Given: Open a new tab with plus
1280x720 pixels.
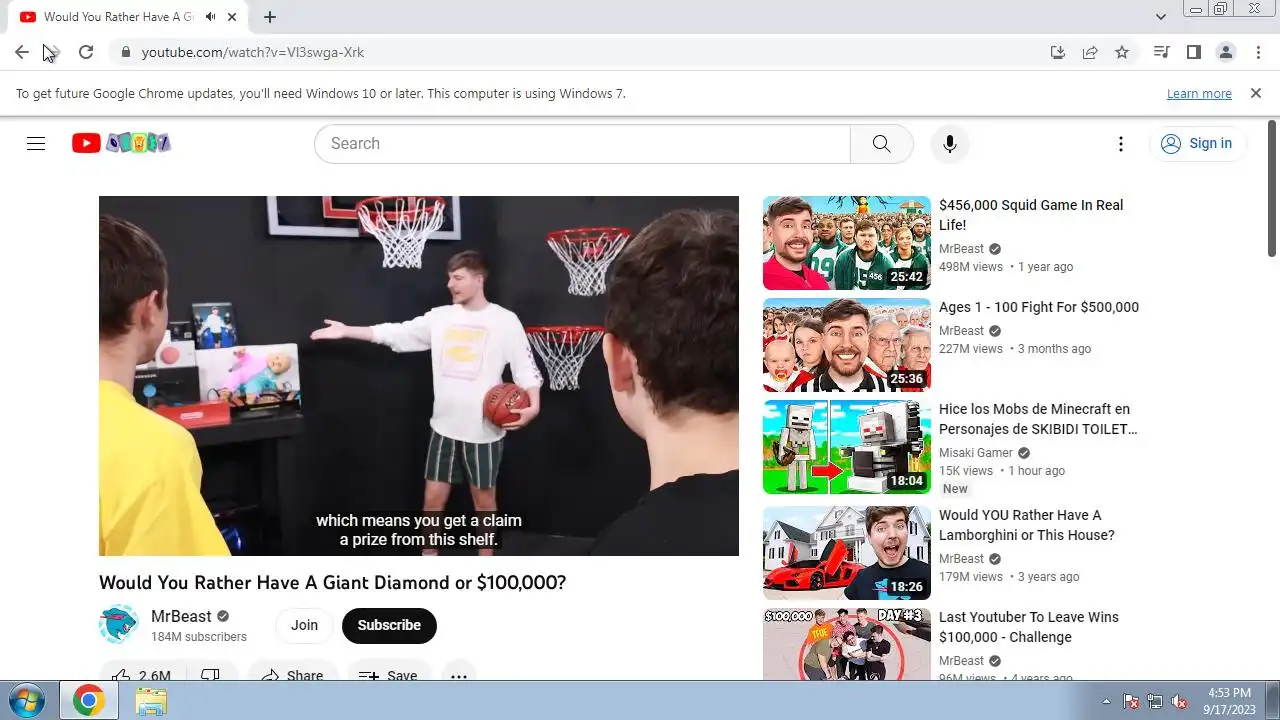Looking at the screenshot, I should pos(270,17).
